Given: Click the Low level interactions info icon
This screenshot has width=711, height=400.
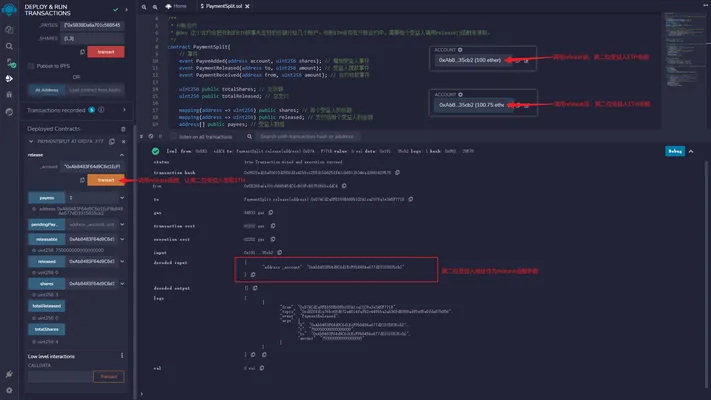Looking at the screenshot, I should pyautogui.click(x=122, y=356).
